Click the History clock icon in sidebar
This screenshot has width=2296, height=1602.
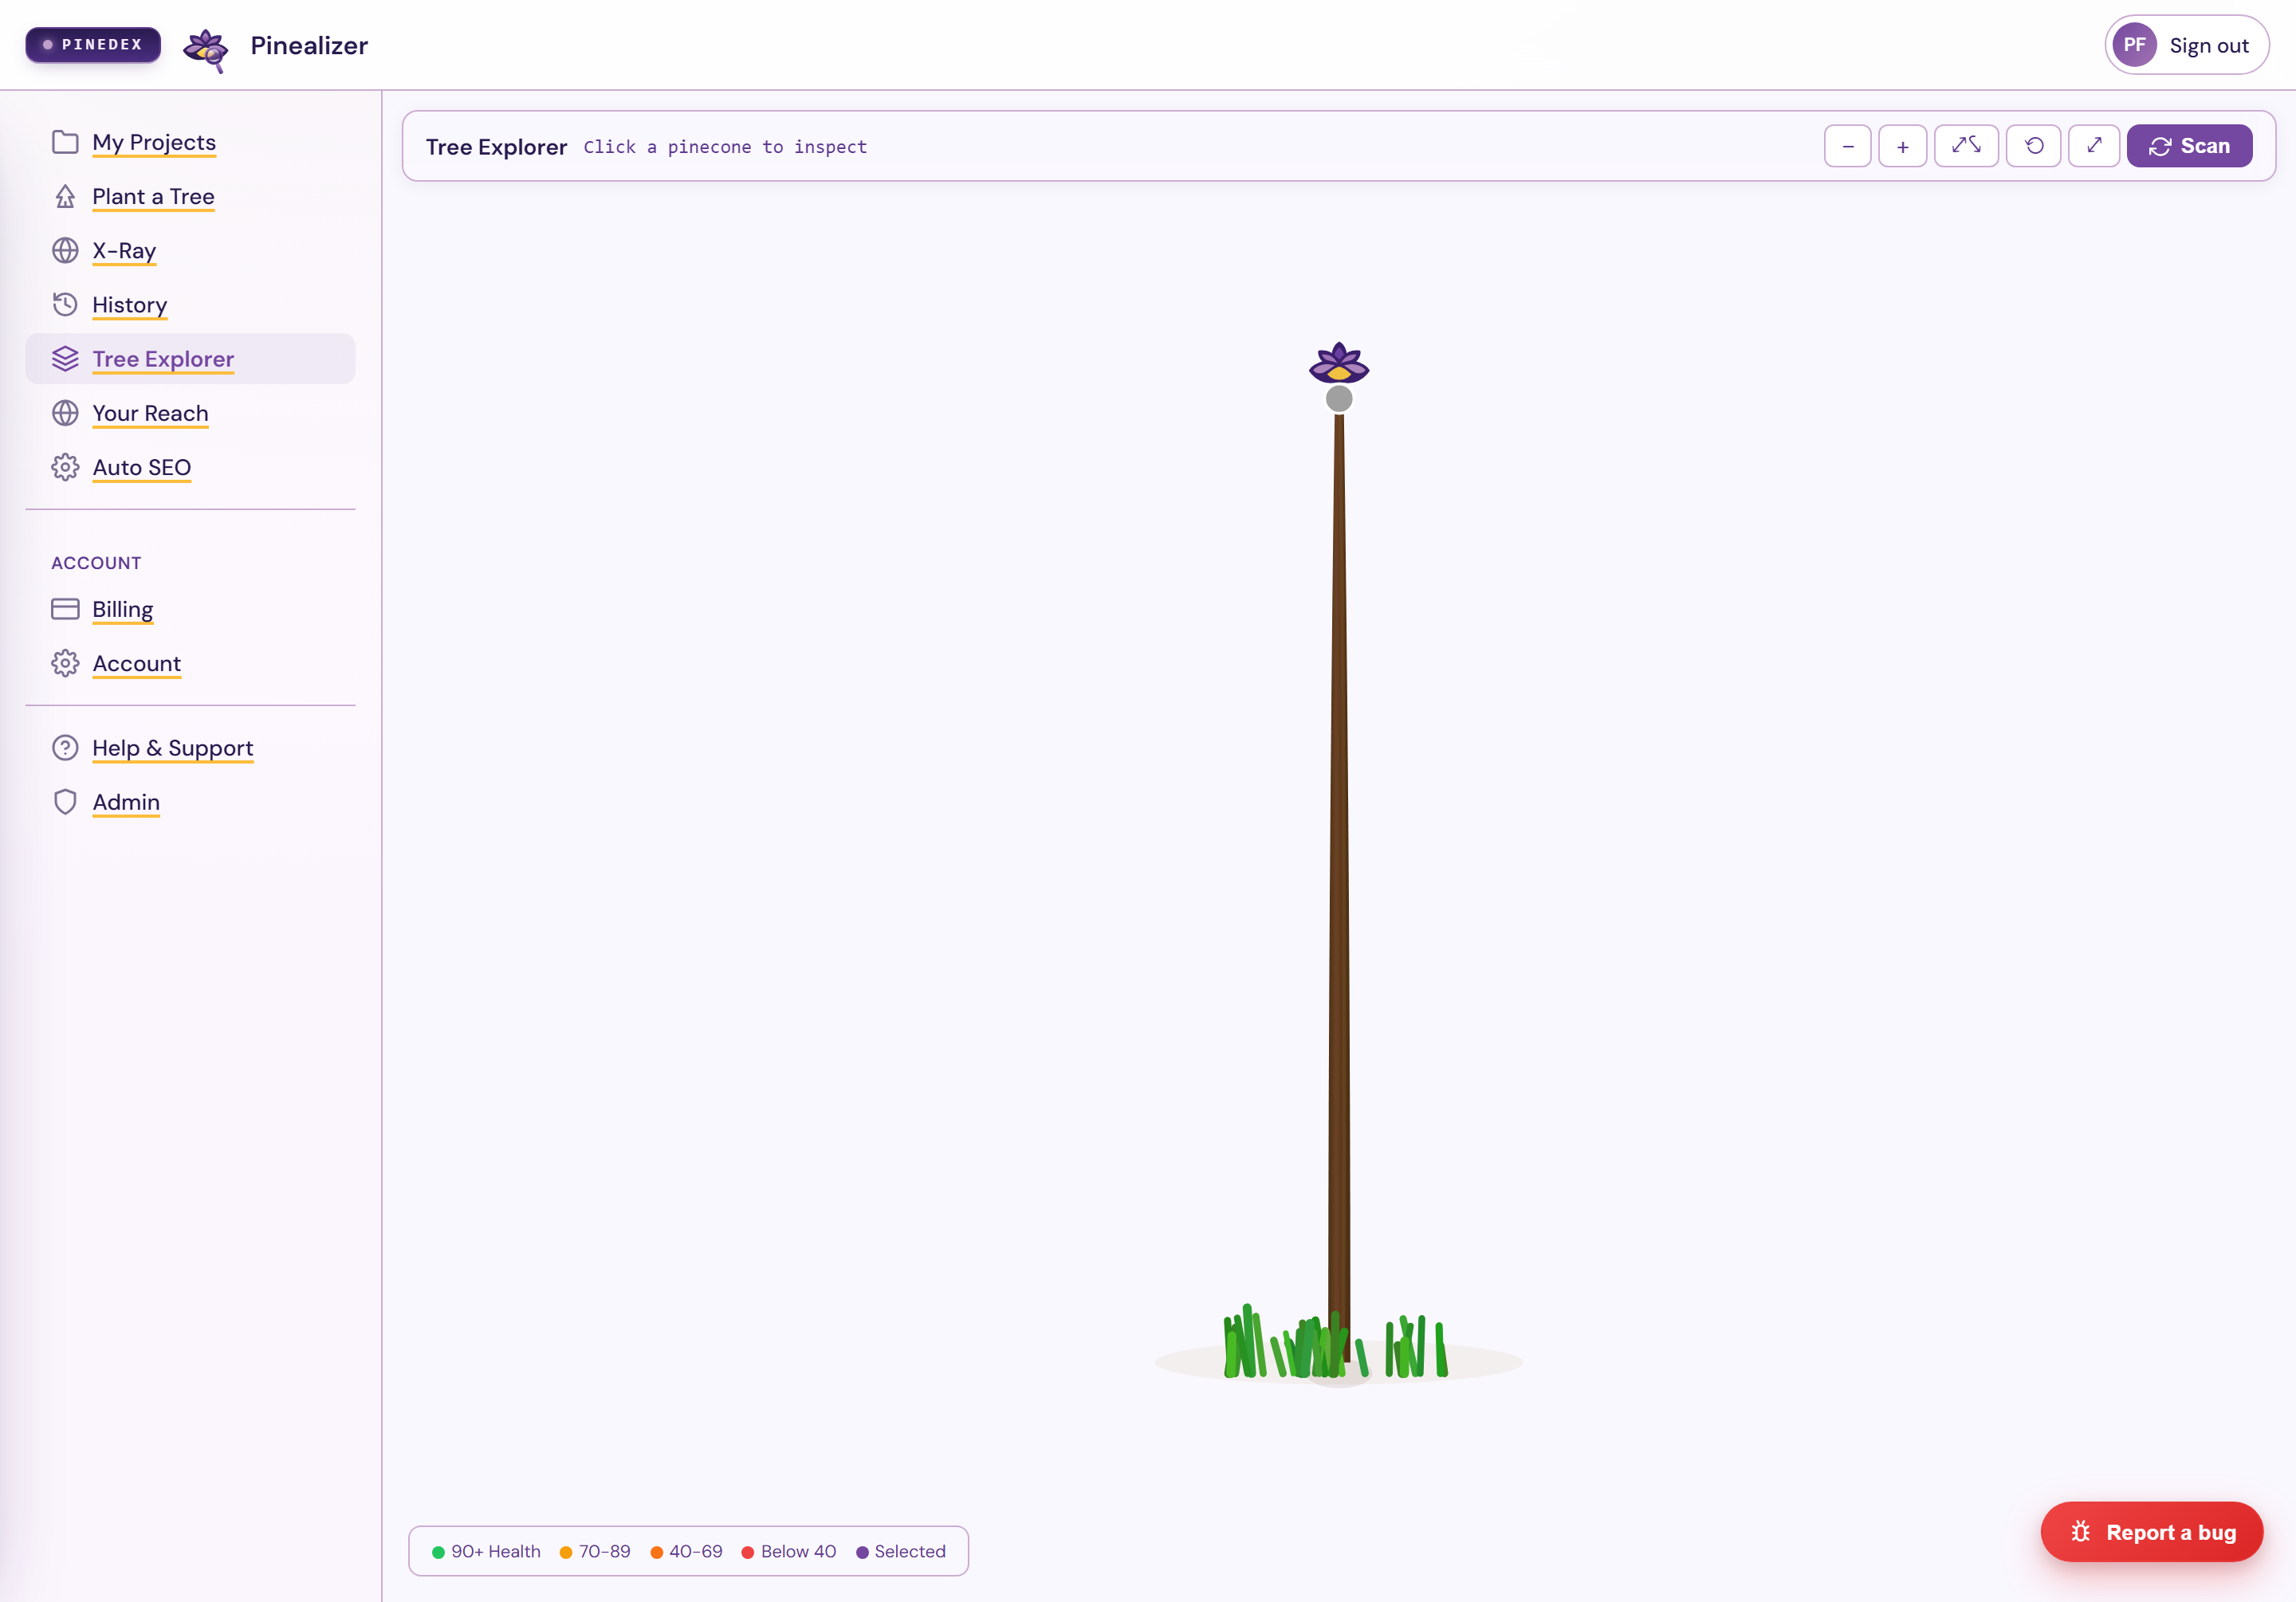pyautogui.click(x=65, y=304)
